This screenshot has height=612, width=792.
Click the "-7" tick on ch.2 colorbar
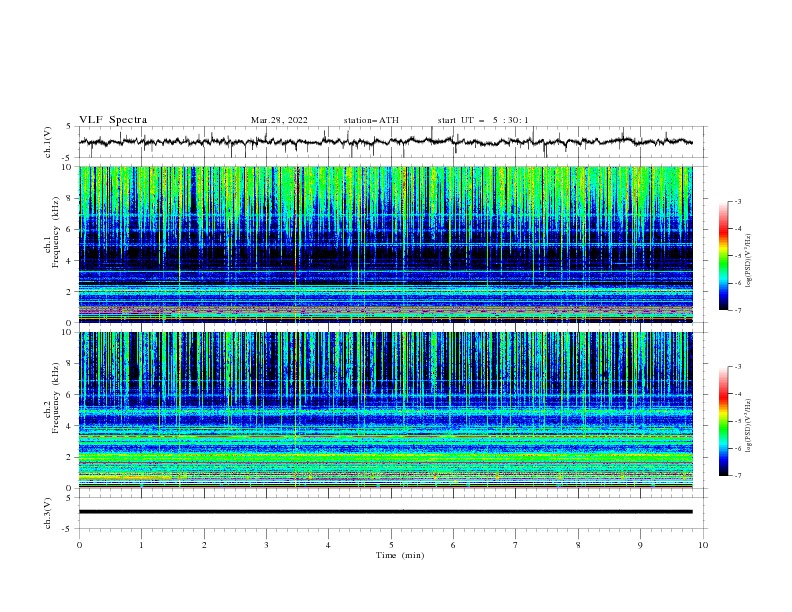(738, 475)
